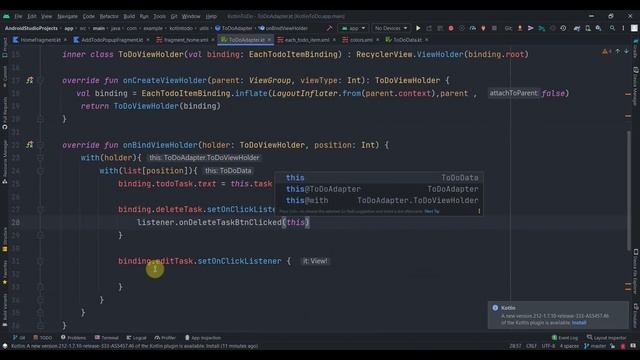Click the override gutter icon for onBindViewHolder
Image resolution: width=640 pixels, height=360 pixels.
tap(29, 145)
